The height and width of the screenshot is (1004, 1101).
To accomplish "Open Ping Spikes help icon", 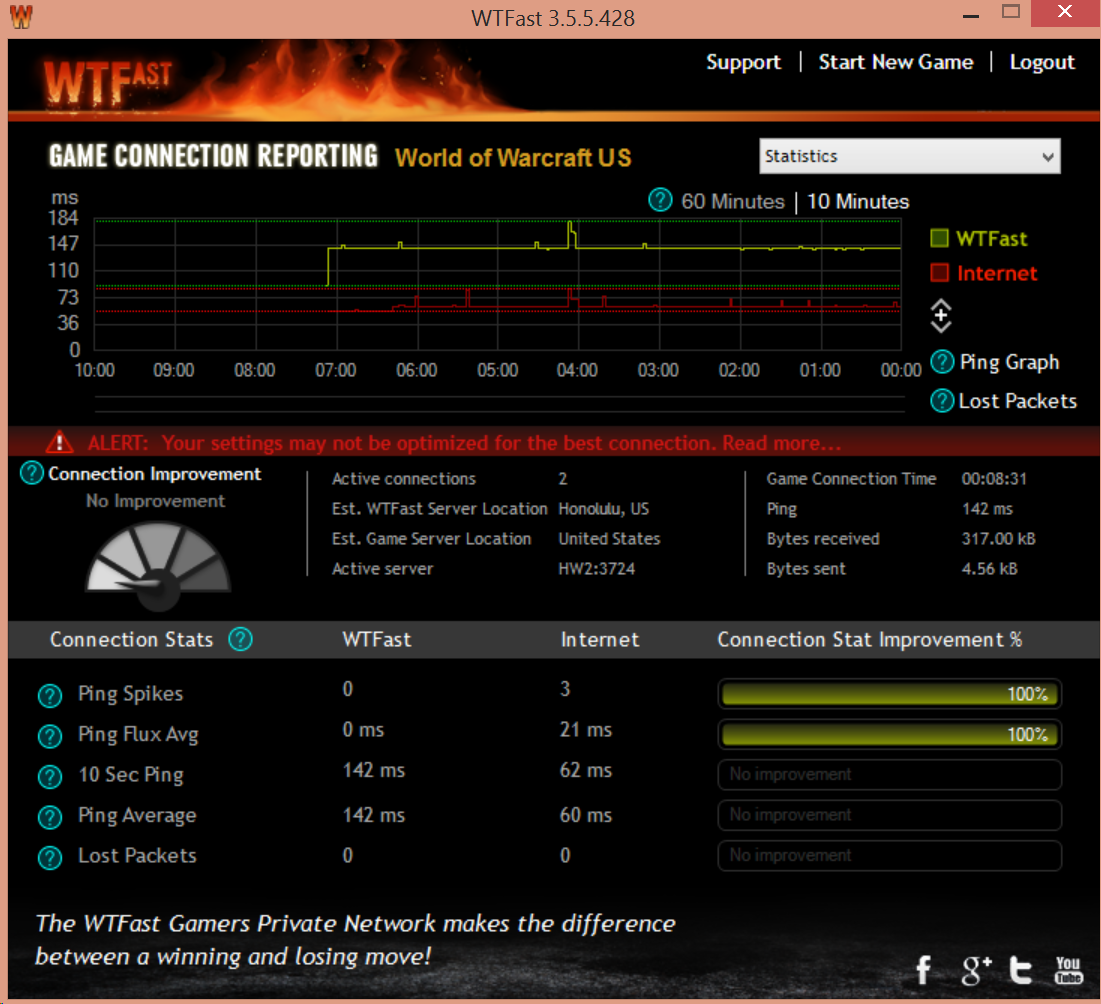I will [50, 695].
